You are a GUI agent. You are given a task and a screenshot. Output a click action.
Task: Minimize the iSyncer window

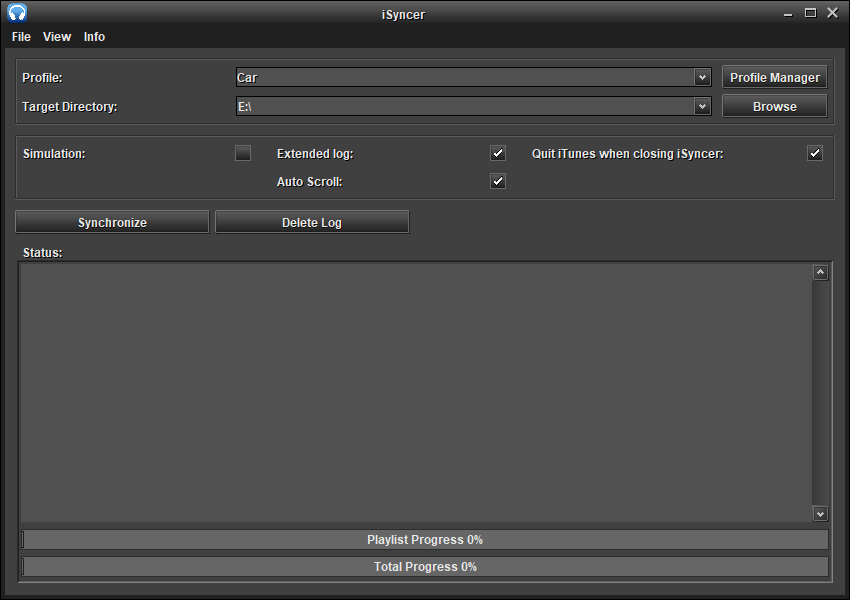click(x=788, y=14)
